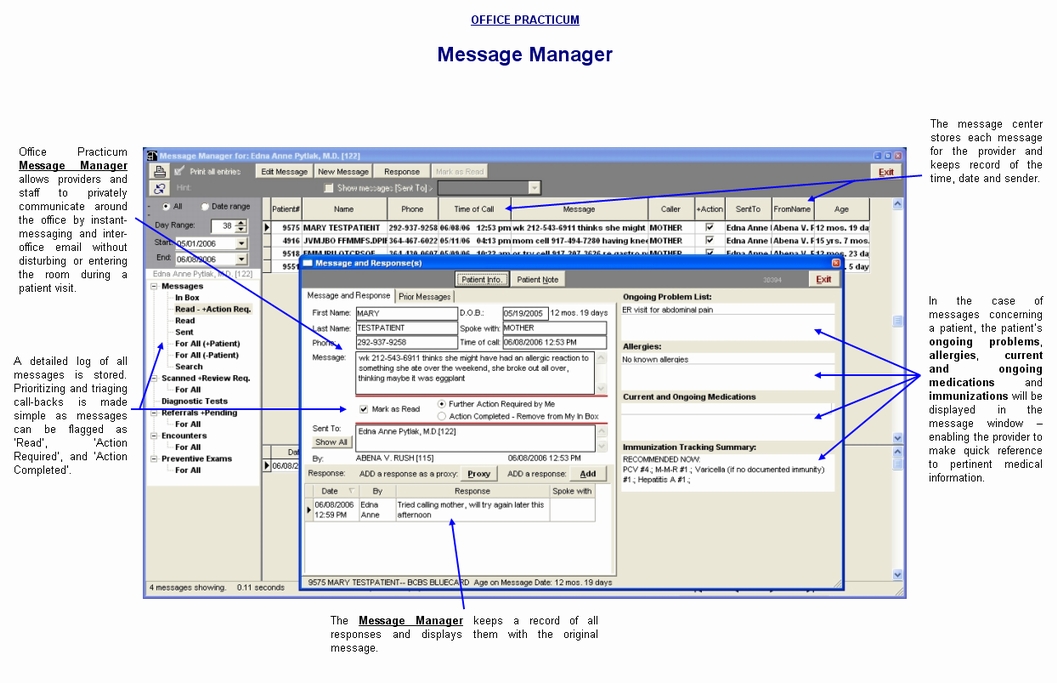This screenshot has width=1057, height=683.
Task: Click the Message text box
Action: (475, 373)
